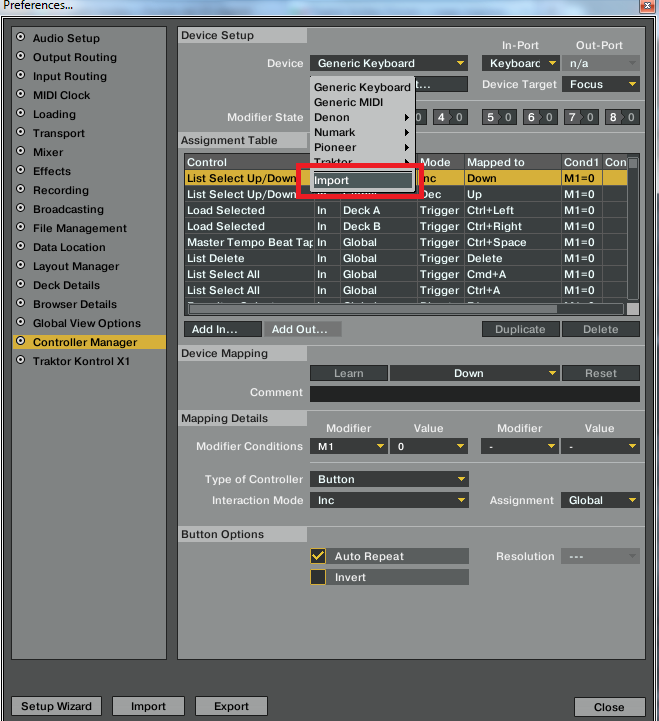
Task: Click the assignment table horizontal scrollbar
Action: pyautogui.click(x=373, y=309)
